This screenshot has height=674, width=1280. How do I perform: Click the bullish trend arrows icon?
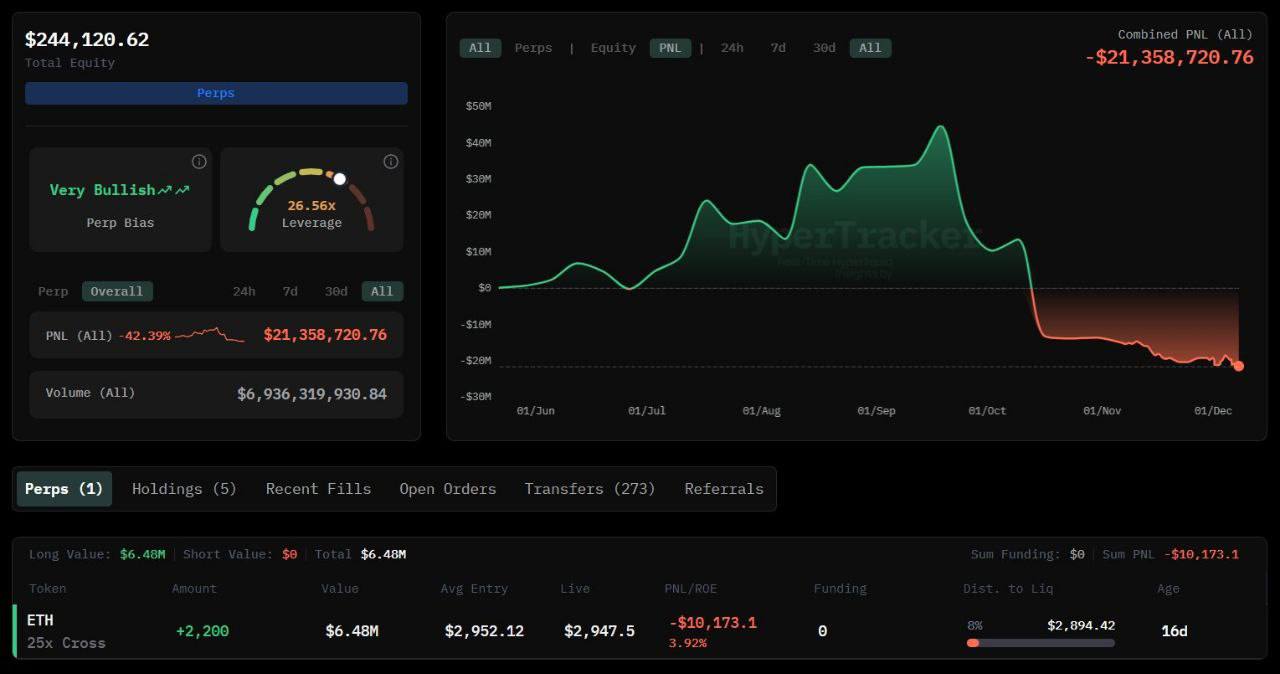pyautogui.click(x=174, y=190)
